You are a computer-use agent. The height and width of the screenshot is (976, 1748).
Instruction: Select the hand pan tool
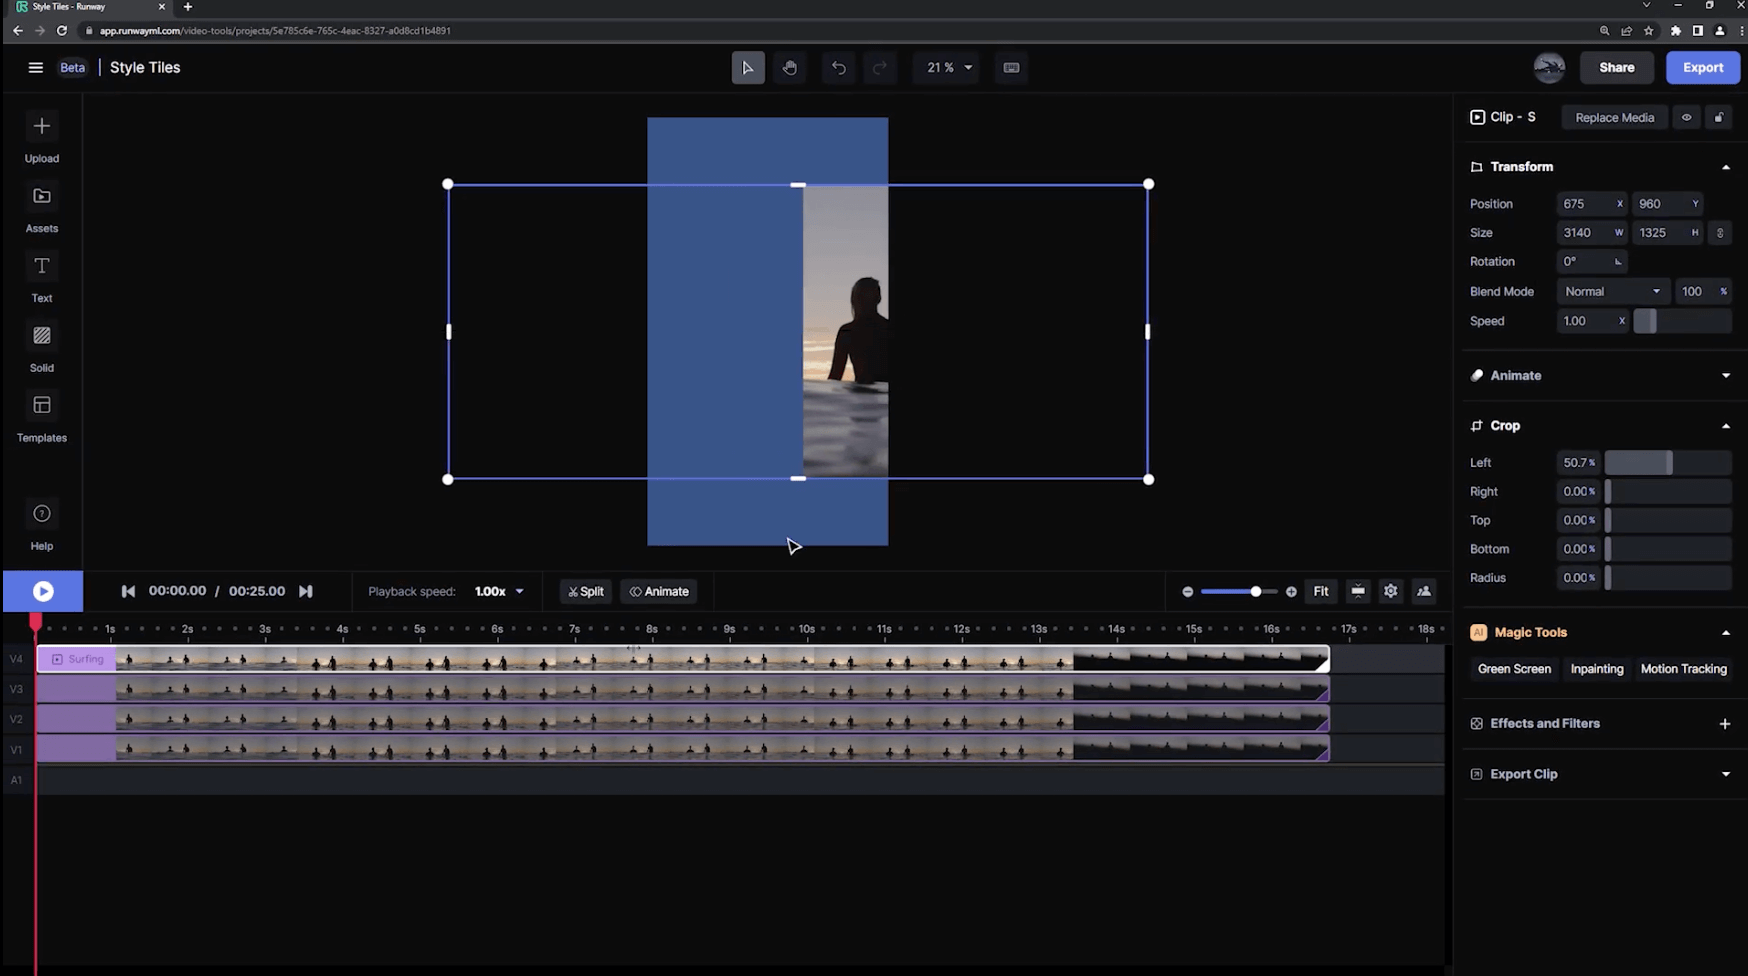(x=789, y=68)
